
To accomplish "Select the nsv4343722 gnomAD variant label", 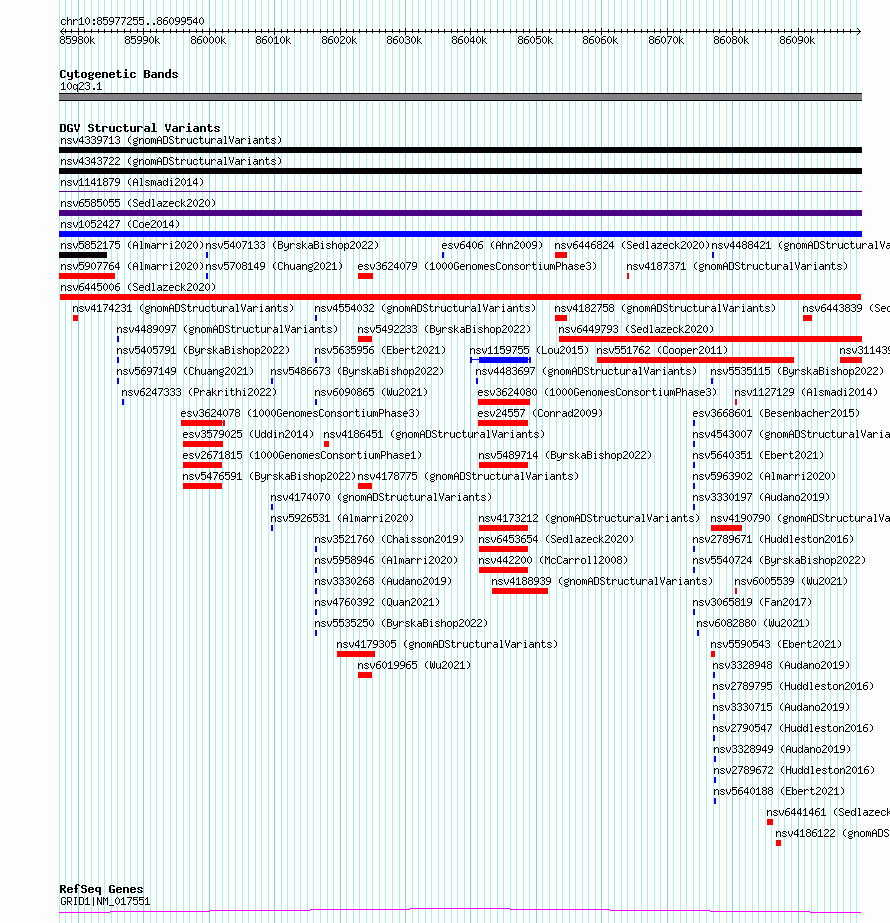I will click(x=171, y=161).
